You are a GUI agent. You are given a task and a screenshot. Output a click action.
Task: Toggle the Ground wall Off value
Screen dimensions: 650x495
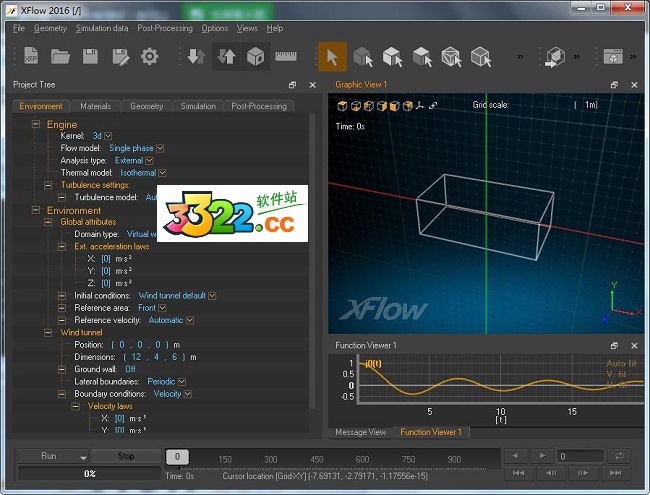pyautogui.click(x=129, y=369)
